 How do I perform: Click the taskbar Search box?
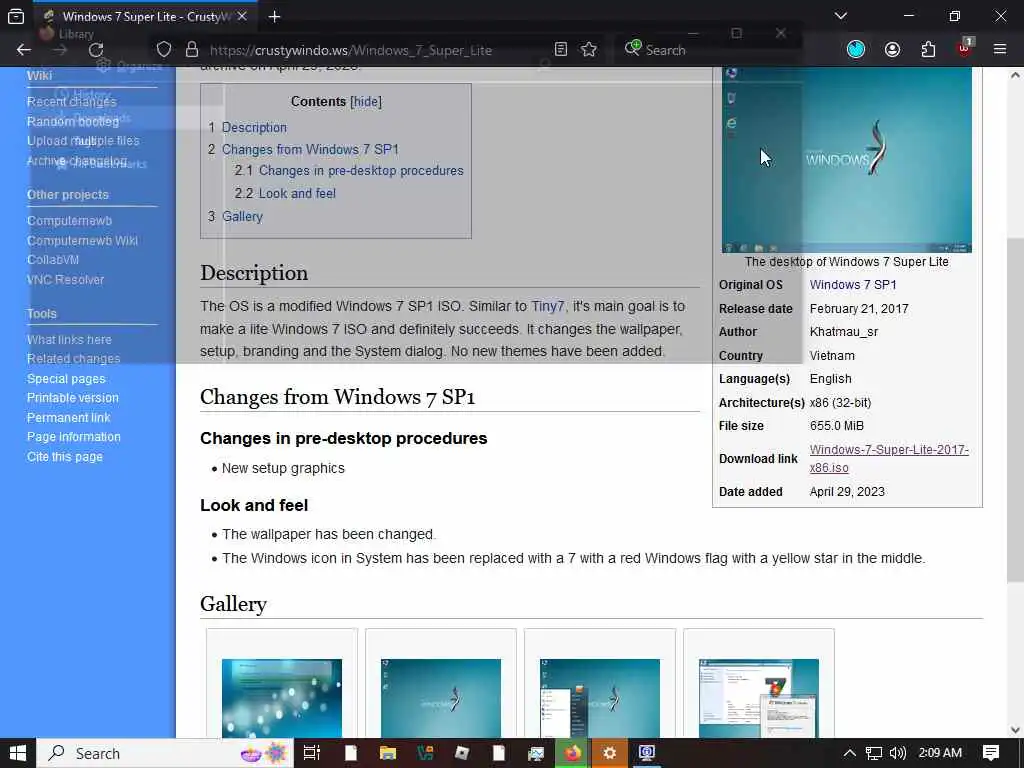(165, 753)
